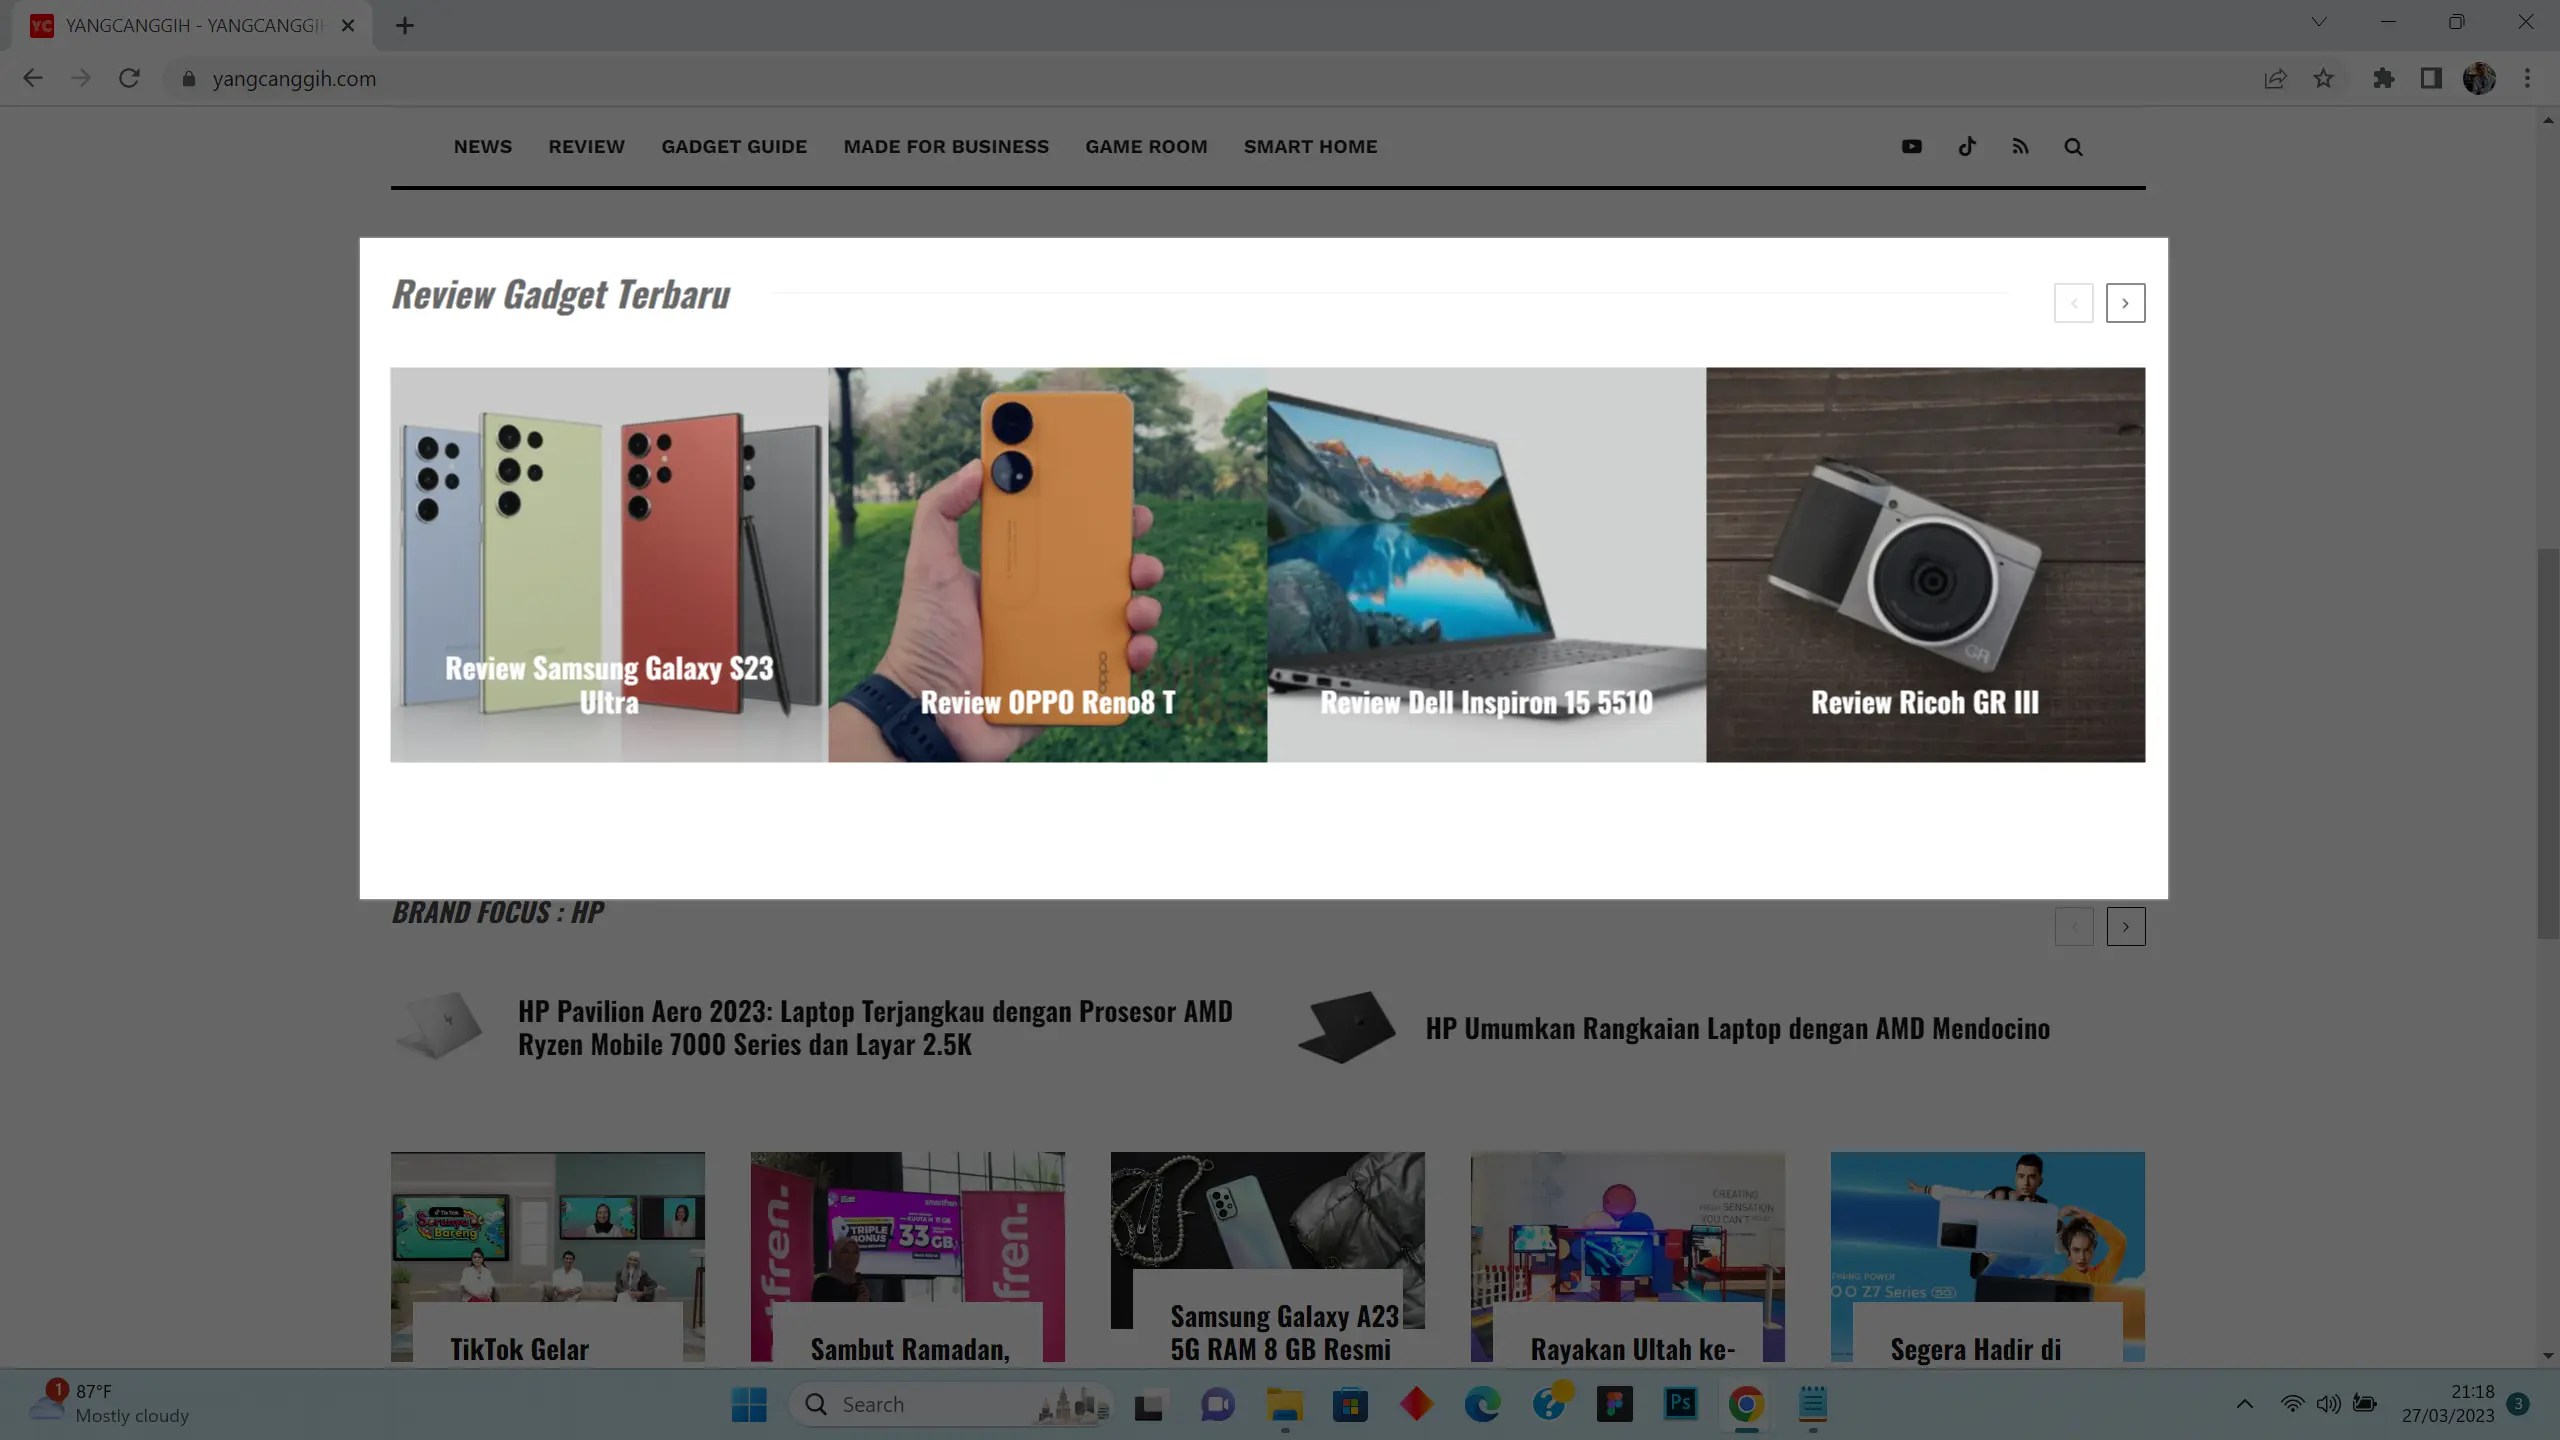Open the YouTube channel icon

[x=1911, y=147]
